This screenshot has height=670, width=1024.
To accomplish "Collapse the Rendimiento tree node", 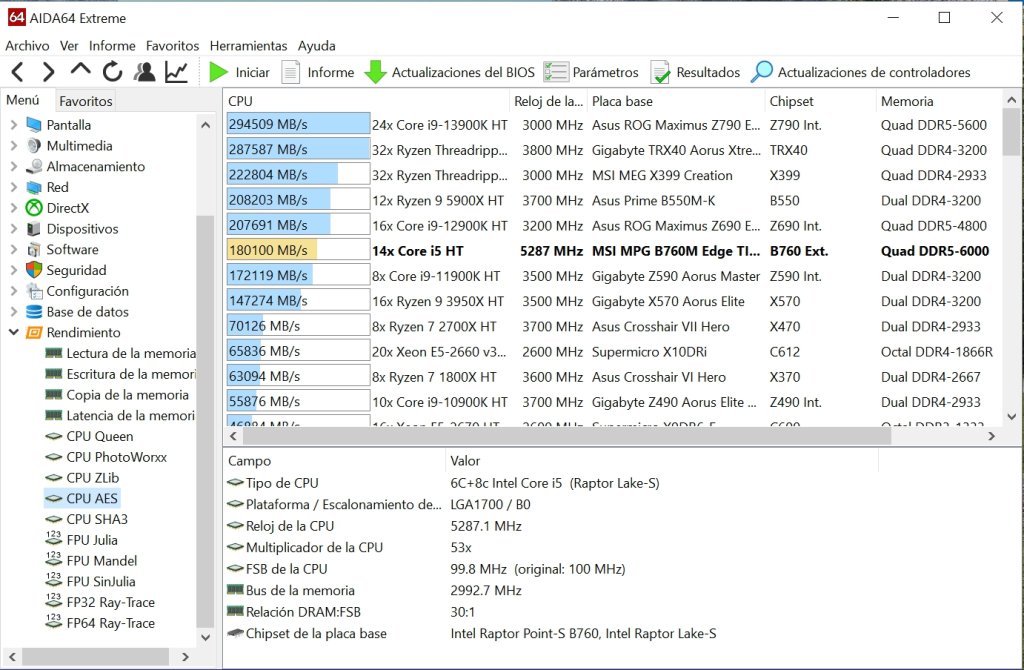I will pos(14,332).
